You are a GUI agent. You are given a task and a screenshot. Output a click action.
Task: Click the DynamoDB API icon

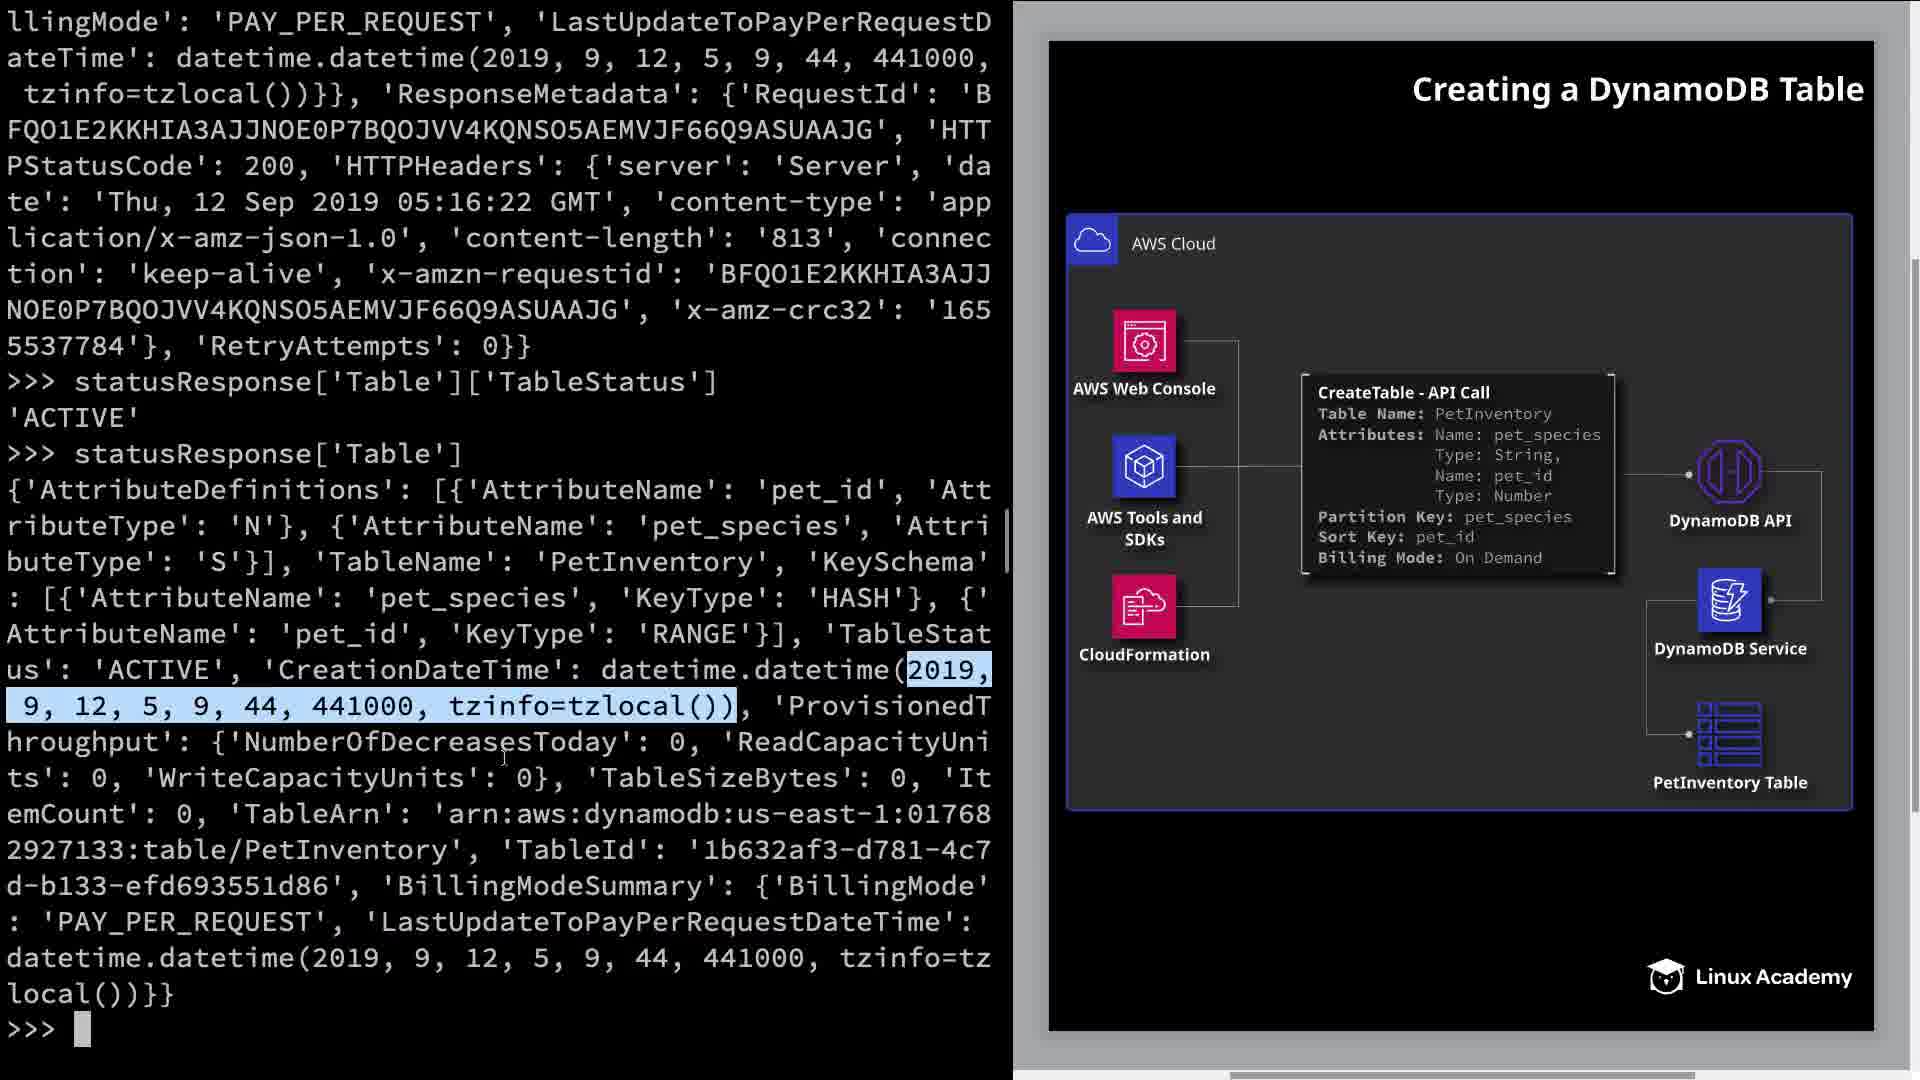pos(1729,472)
